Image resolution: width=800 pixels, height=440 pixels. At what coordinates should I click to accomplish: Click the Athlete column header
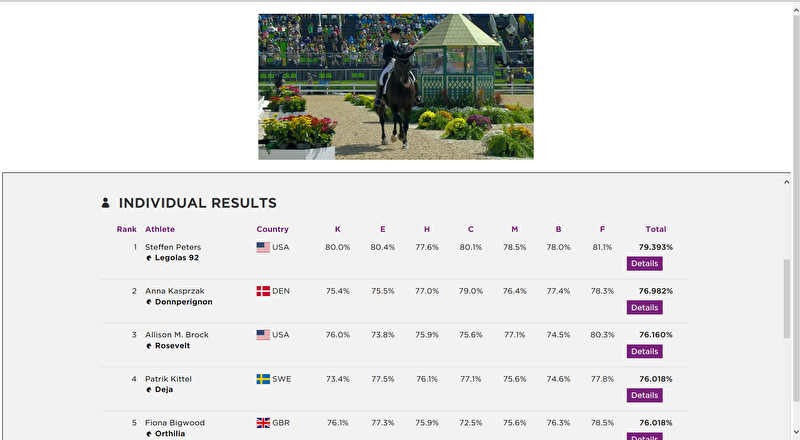pyautogui.click(x=160, y=229)
